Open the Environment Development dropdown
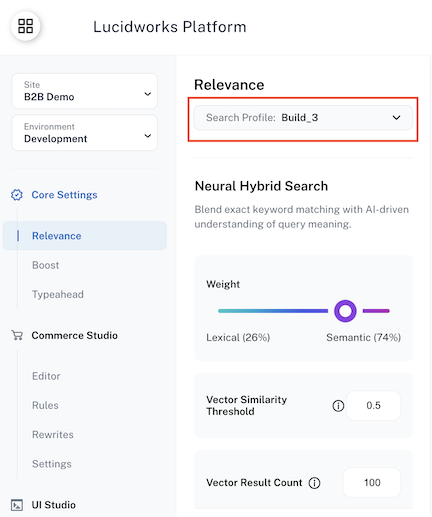 [84, 133]
